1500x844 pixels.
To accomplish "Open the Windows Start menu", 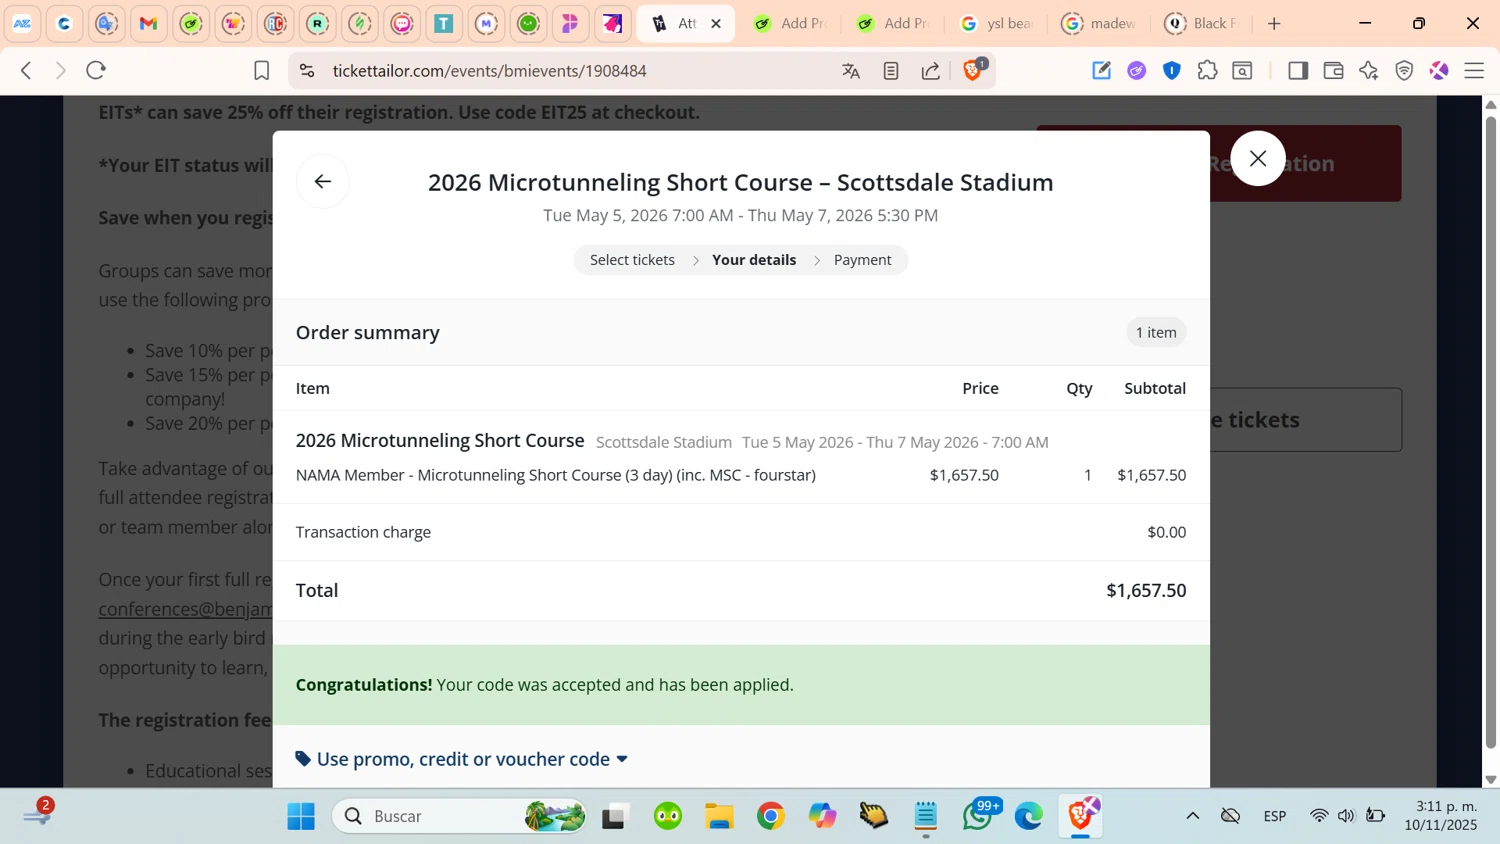I will coord(301,816).
